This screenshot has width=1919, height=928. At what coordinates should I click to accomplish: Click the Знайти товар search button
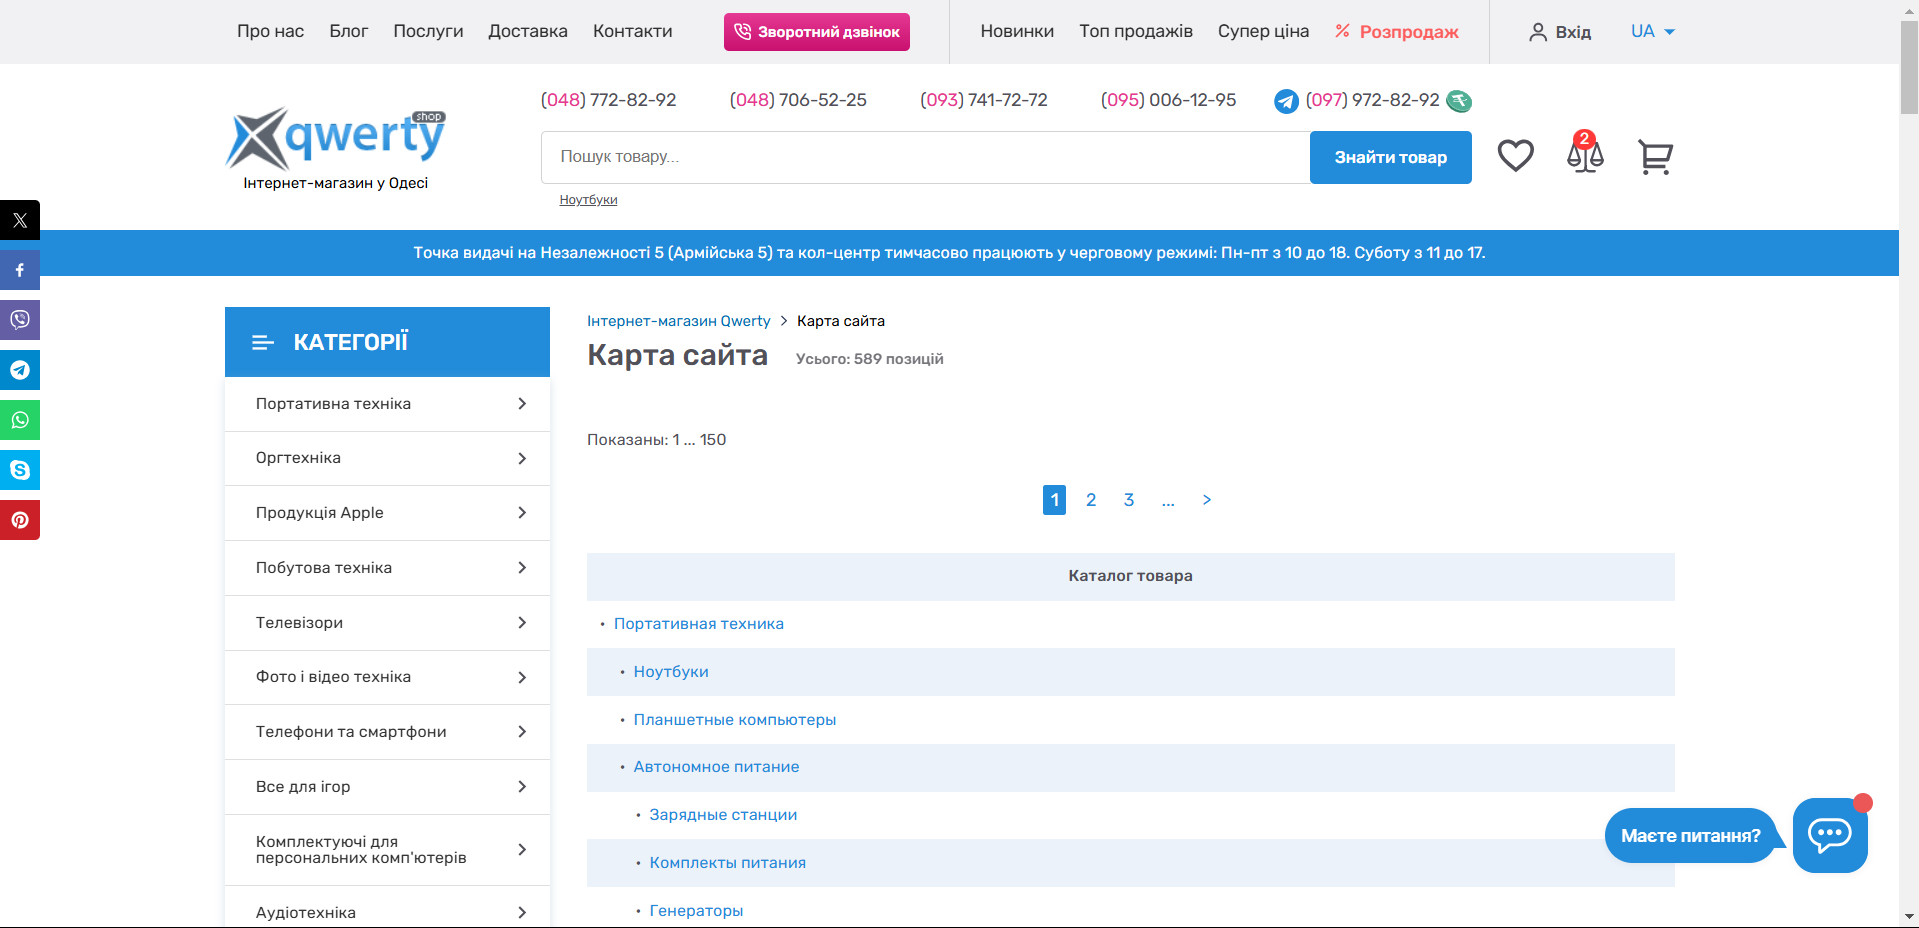[1390, 157]
